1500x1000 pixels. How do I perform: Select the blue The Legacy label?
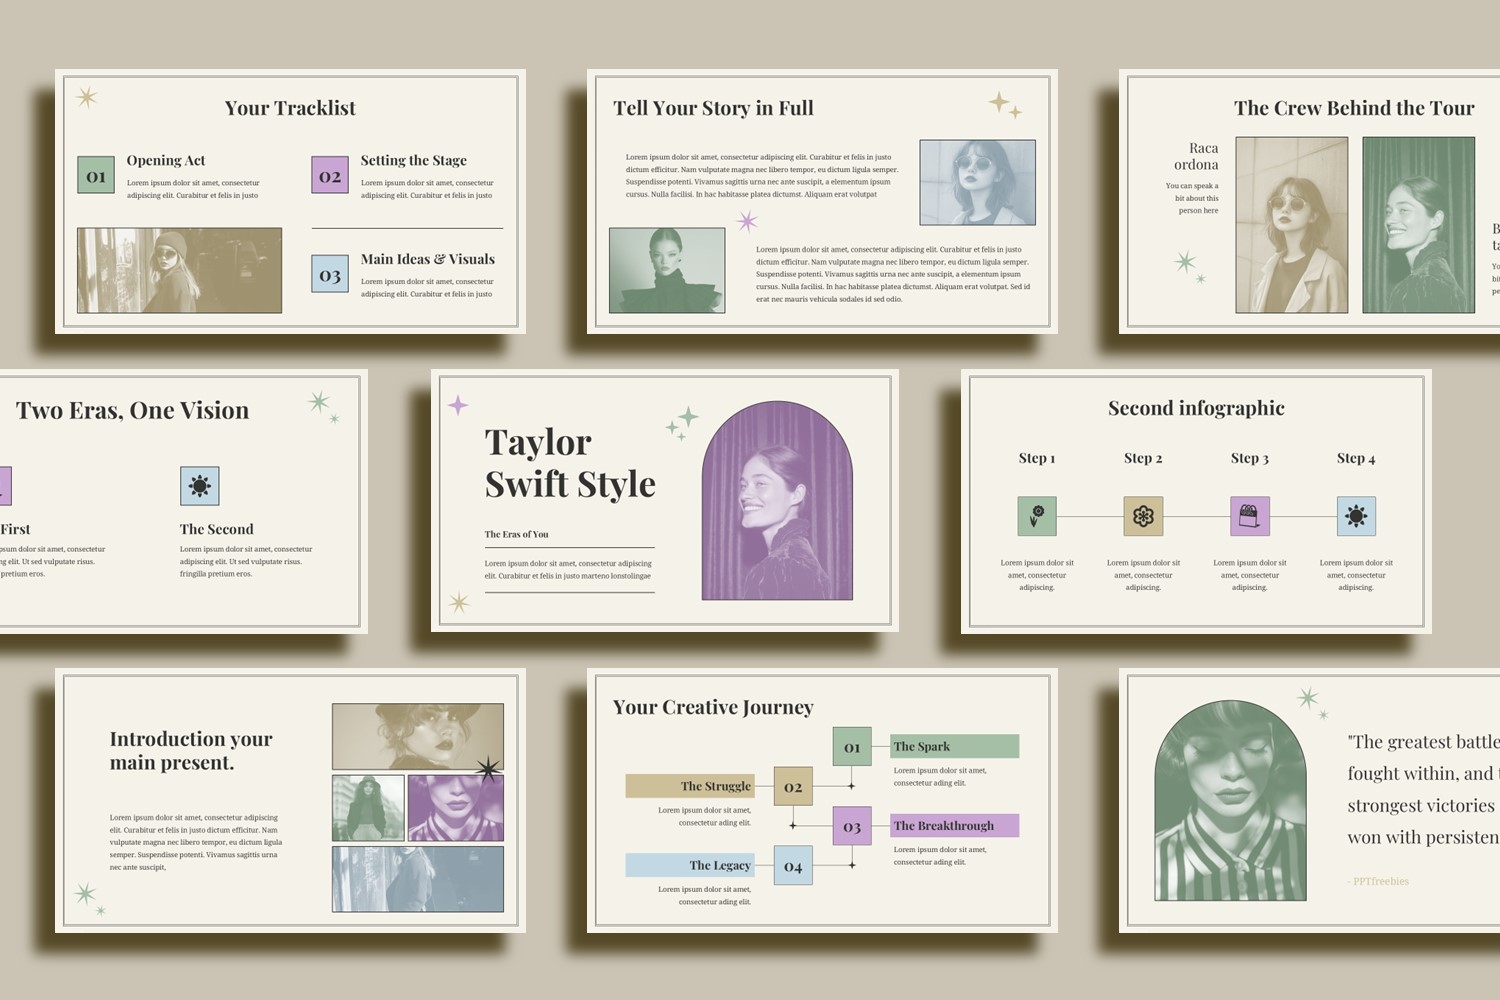click(x=690, y=865)
